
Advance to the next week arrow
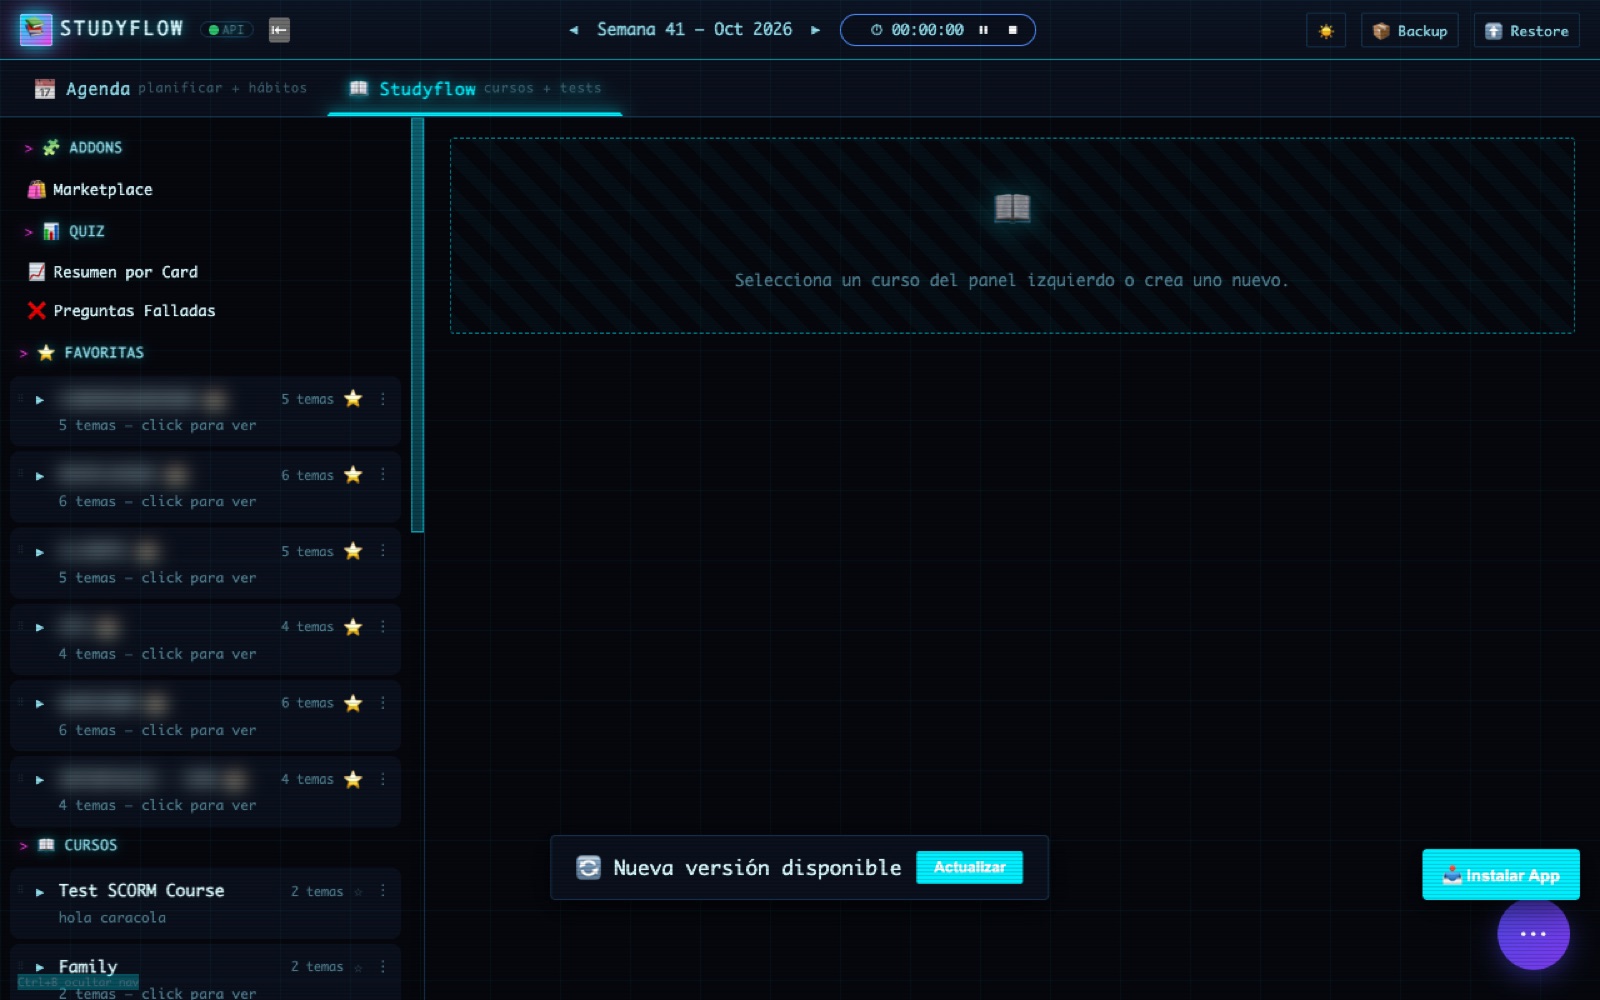815,30
